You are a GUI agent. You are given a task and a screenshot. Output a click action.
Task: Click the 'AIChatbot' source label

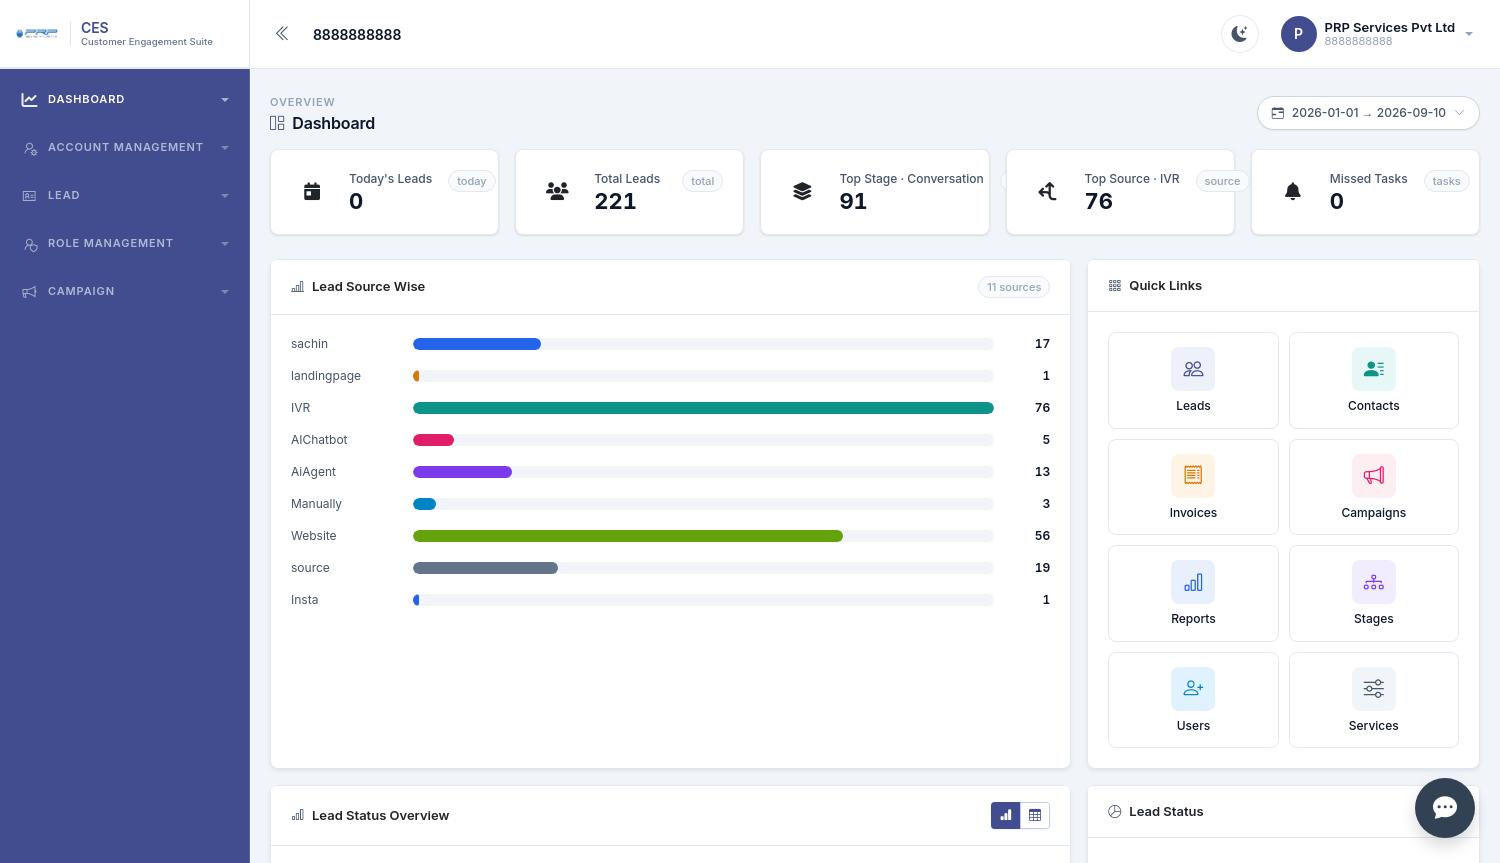pos(319,440)
